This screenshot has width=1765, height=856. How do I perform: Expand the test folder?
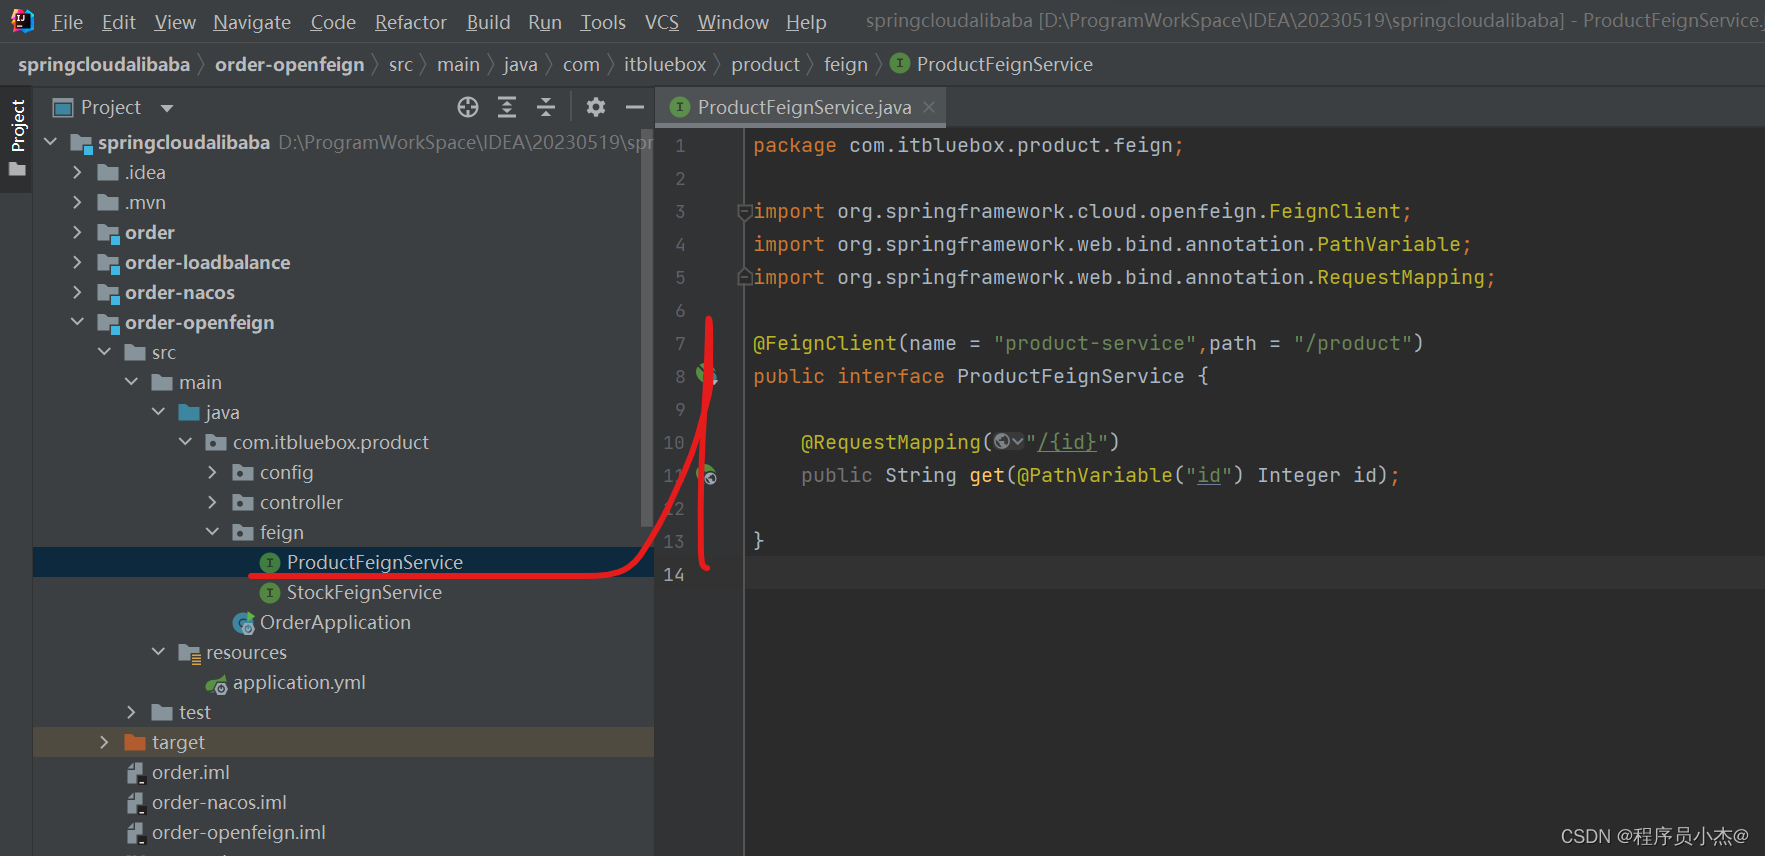[x=131, y=712]
